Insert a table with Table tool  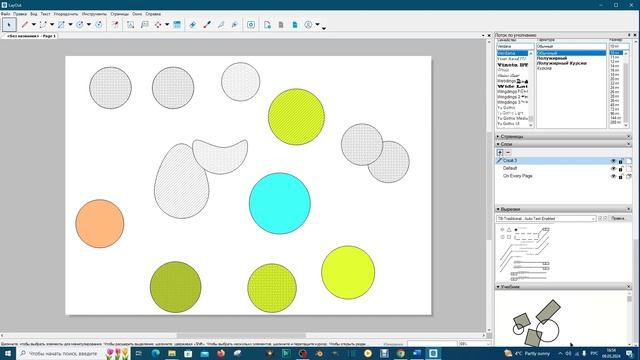(177, 24)
